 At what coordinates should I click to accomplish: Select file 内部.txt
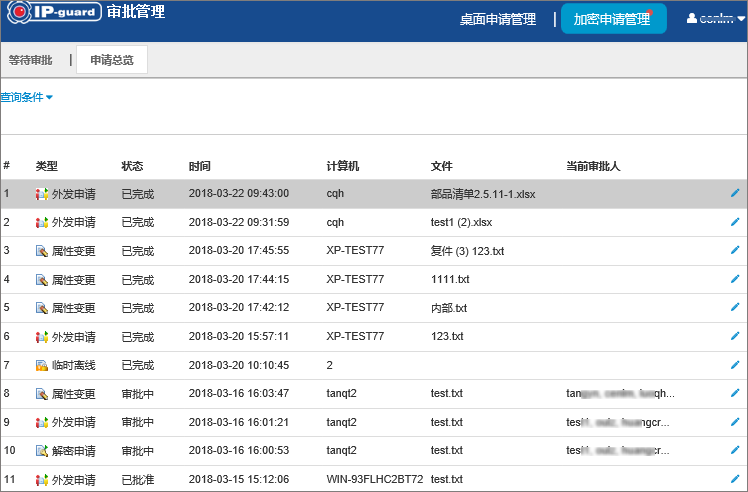(448, 308)
